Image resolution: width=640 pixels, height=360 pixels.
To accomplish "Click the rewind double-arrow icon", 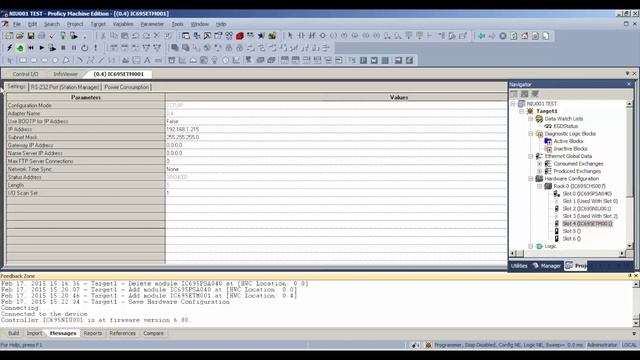I will (x=31, y=48).
